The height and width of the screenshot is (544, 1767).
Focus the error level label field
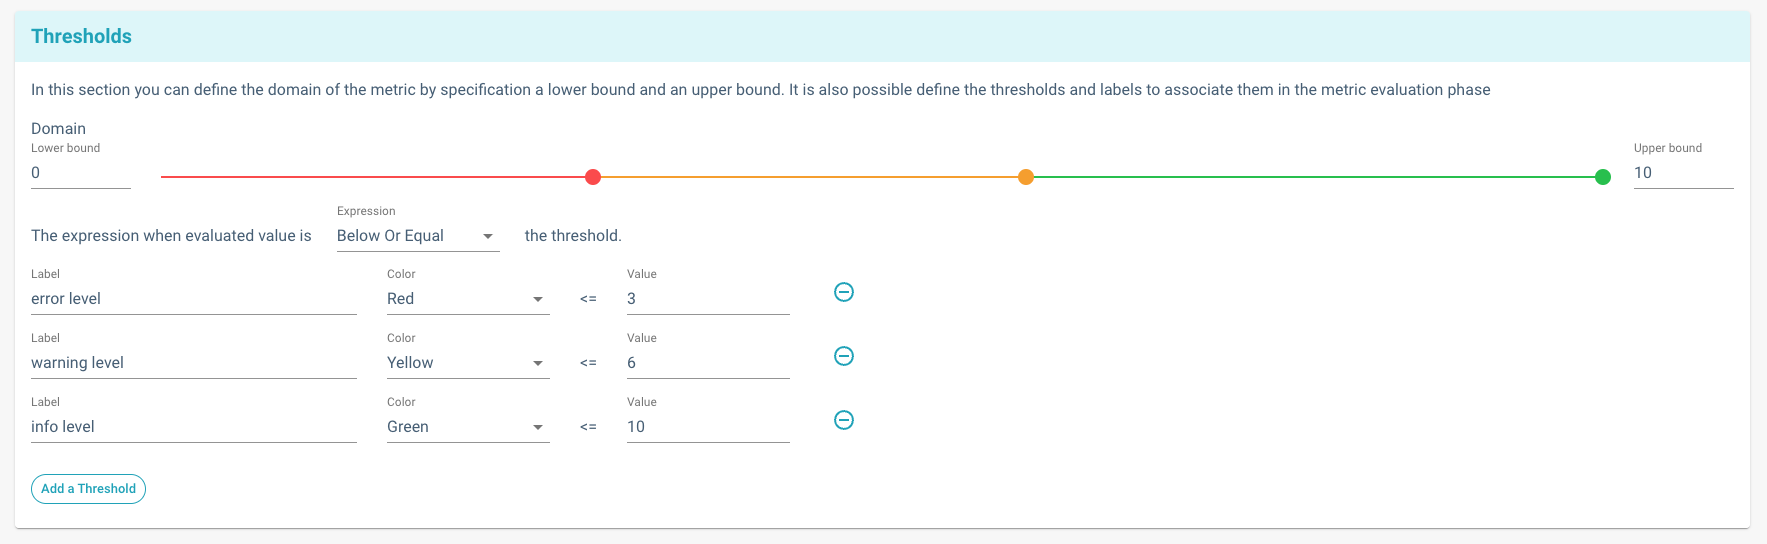click(x=193, y=299)
